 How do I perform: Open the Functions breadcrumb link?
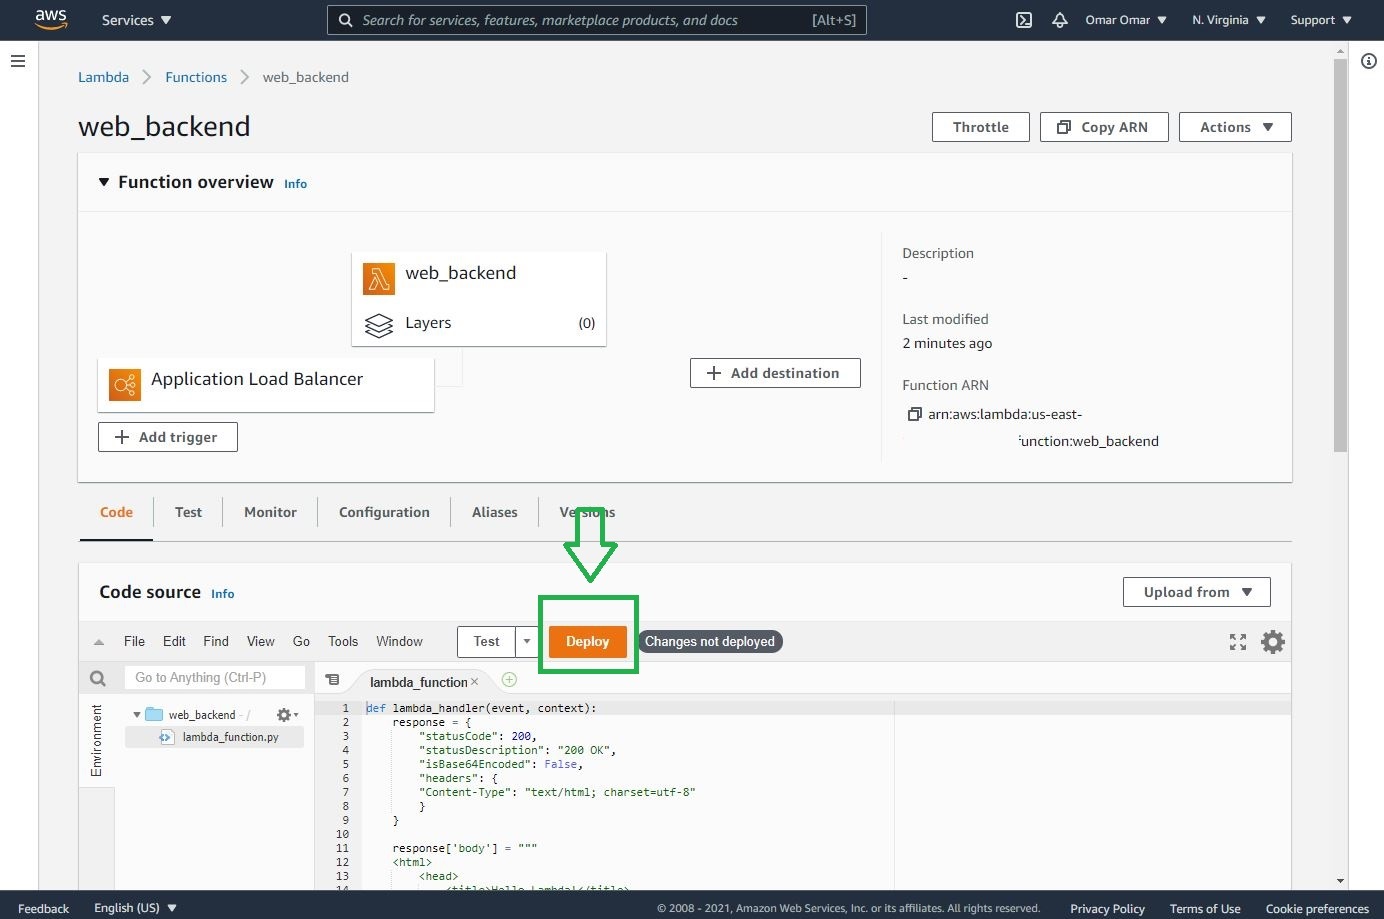(196, 77)
